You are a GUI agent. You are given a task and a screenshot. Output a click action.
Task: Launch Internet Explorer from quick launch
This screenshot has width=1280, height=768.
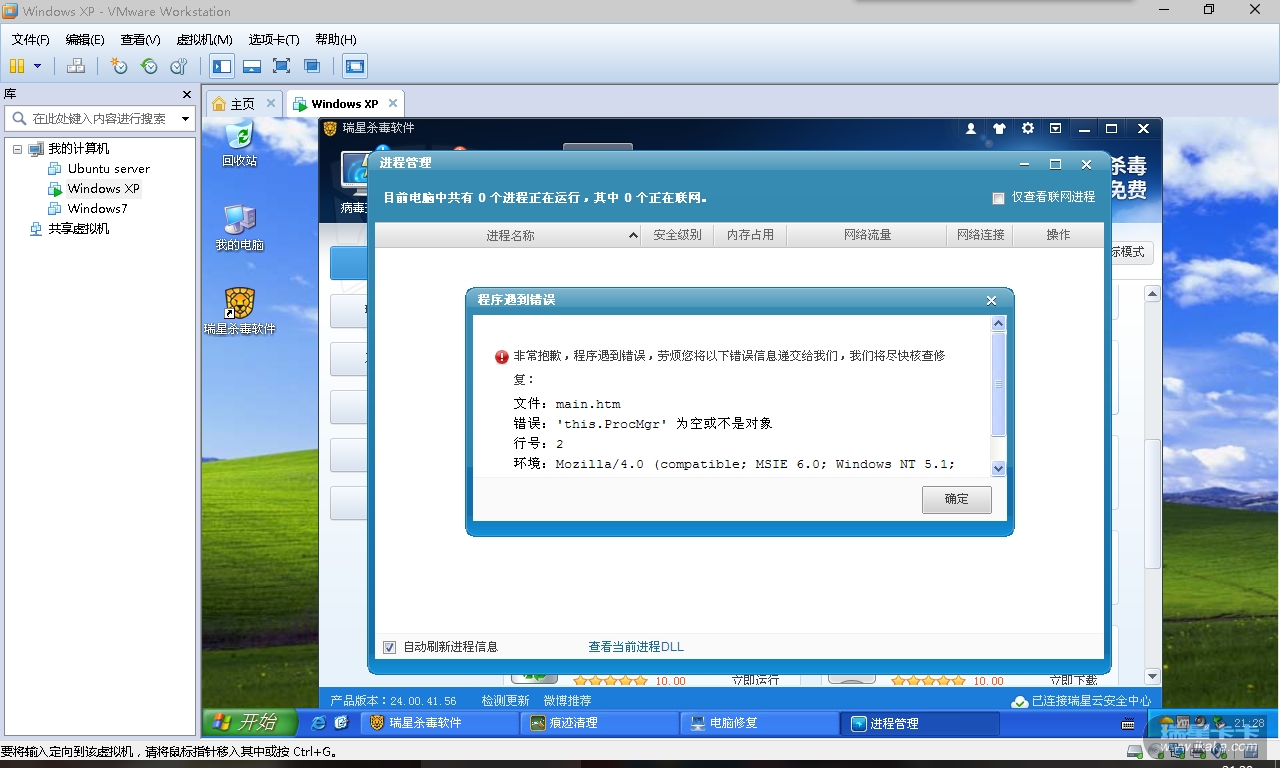pyautogui.click(x=318, y=723)
